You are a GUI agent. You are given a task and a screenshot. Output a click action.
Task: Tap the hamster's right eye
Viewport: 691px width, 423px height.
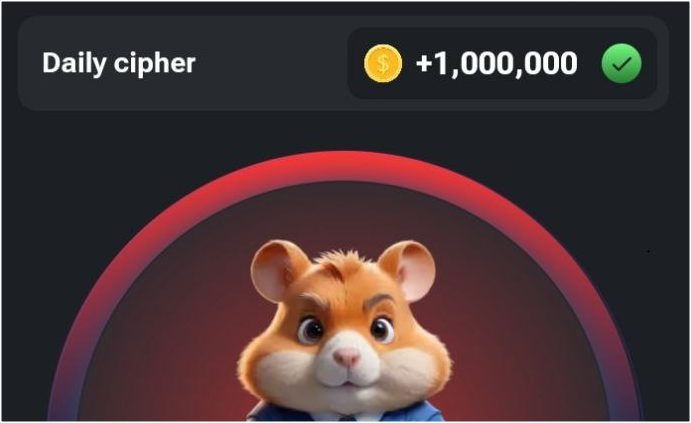(382, 329)
